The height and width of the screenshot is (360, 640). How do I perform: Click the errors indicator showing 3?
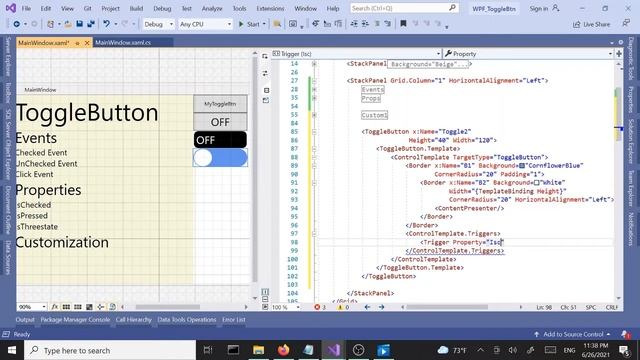click(x=320, y=307)
